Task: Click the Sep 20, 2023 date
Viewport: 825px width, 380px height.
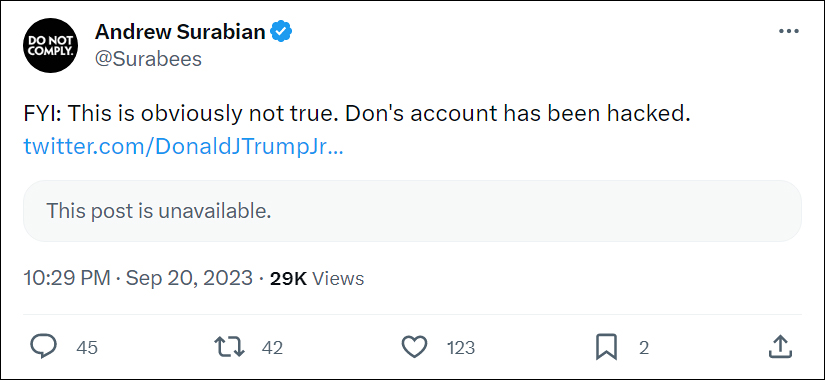Action: coord(189,278)
